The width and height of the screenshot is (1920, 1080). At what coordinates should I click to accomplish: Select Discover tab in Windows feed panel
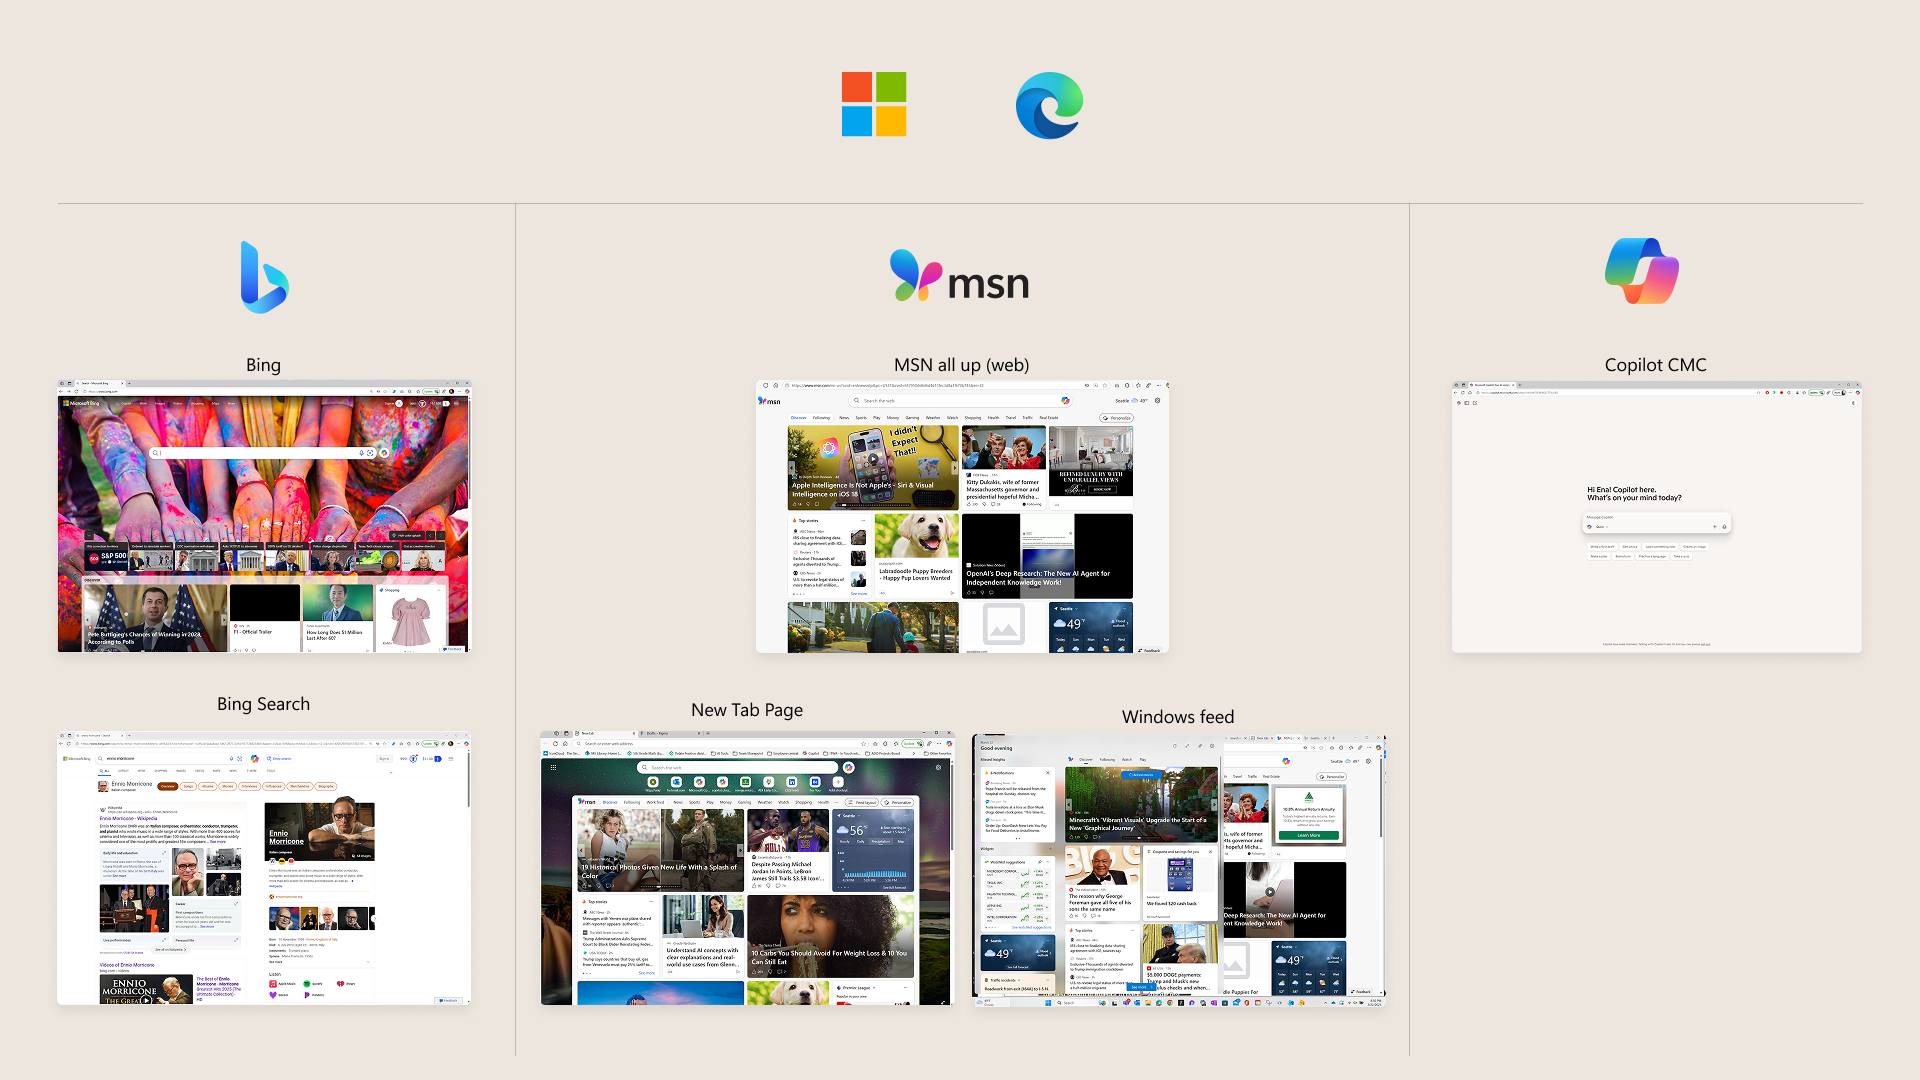point(1086,759)
